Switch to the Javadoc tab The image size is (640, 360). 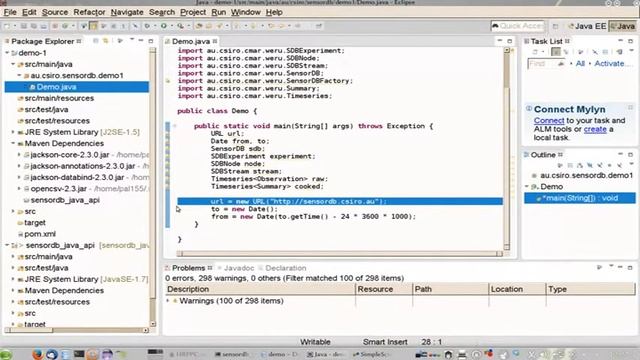[x=238, y=268]
